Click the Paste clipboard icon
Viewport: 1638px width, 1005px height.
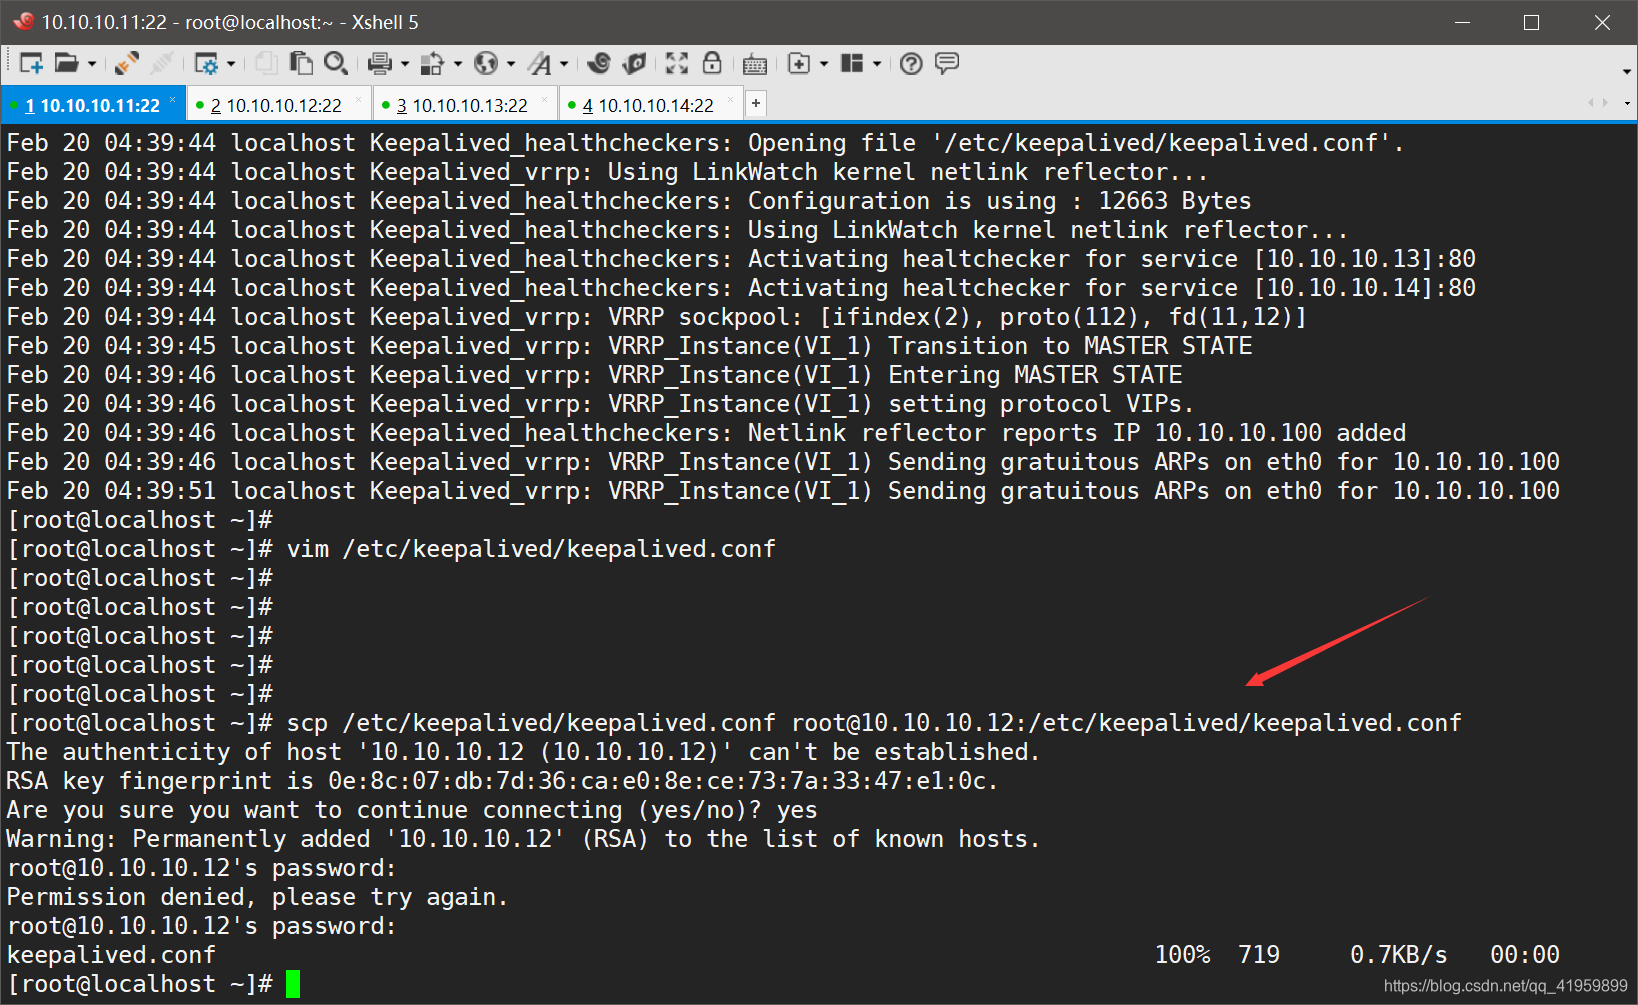pos(300,64)
